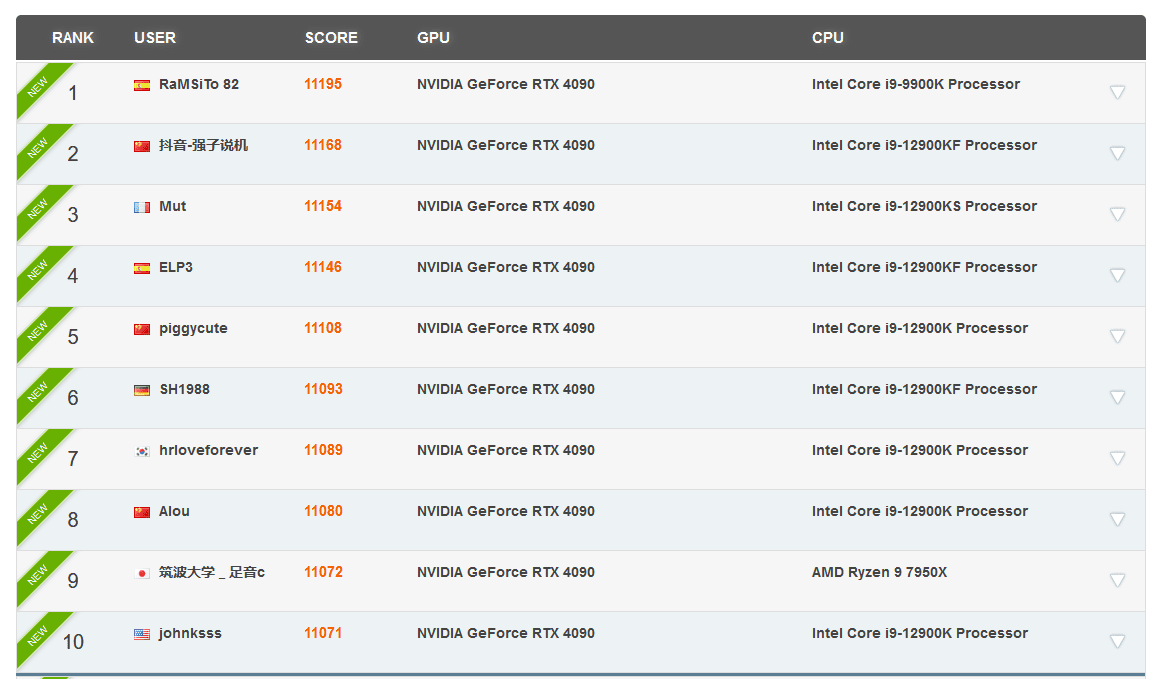Open score 11071 result
The height and width of the screenshot is (679, 1165).
coord(323,632)
